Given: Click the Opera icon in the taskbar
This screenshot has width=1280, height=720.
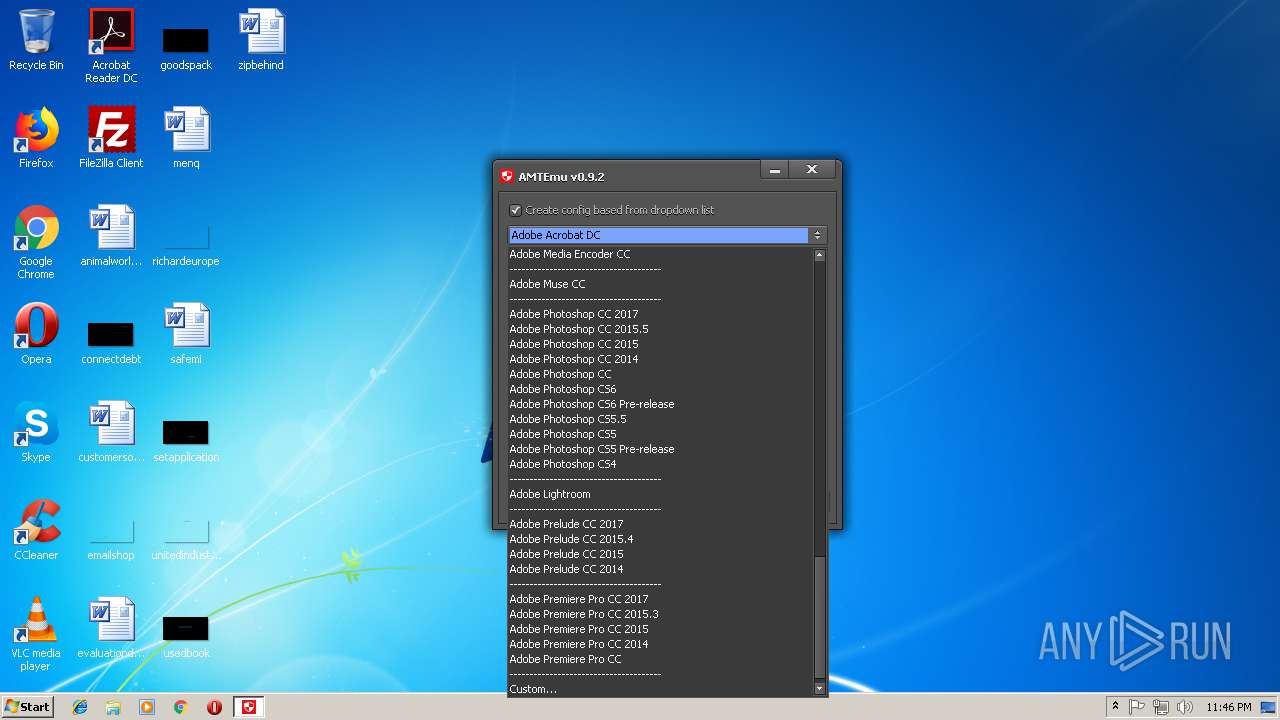Looking at the screenshot, I should point(214,707).
